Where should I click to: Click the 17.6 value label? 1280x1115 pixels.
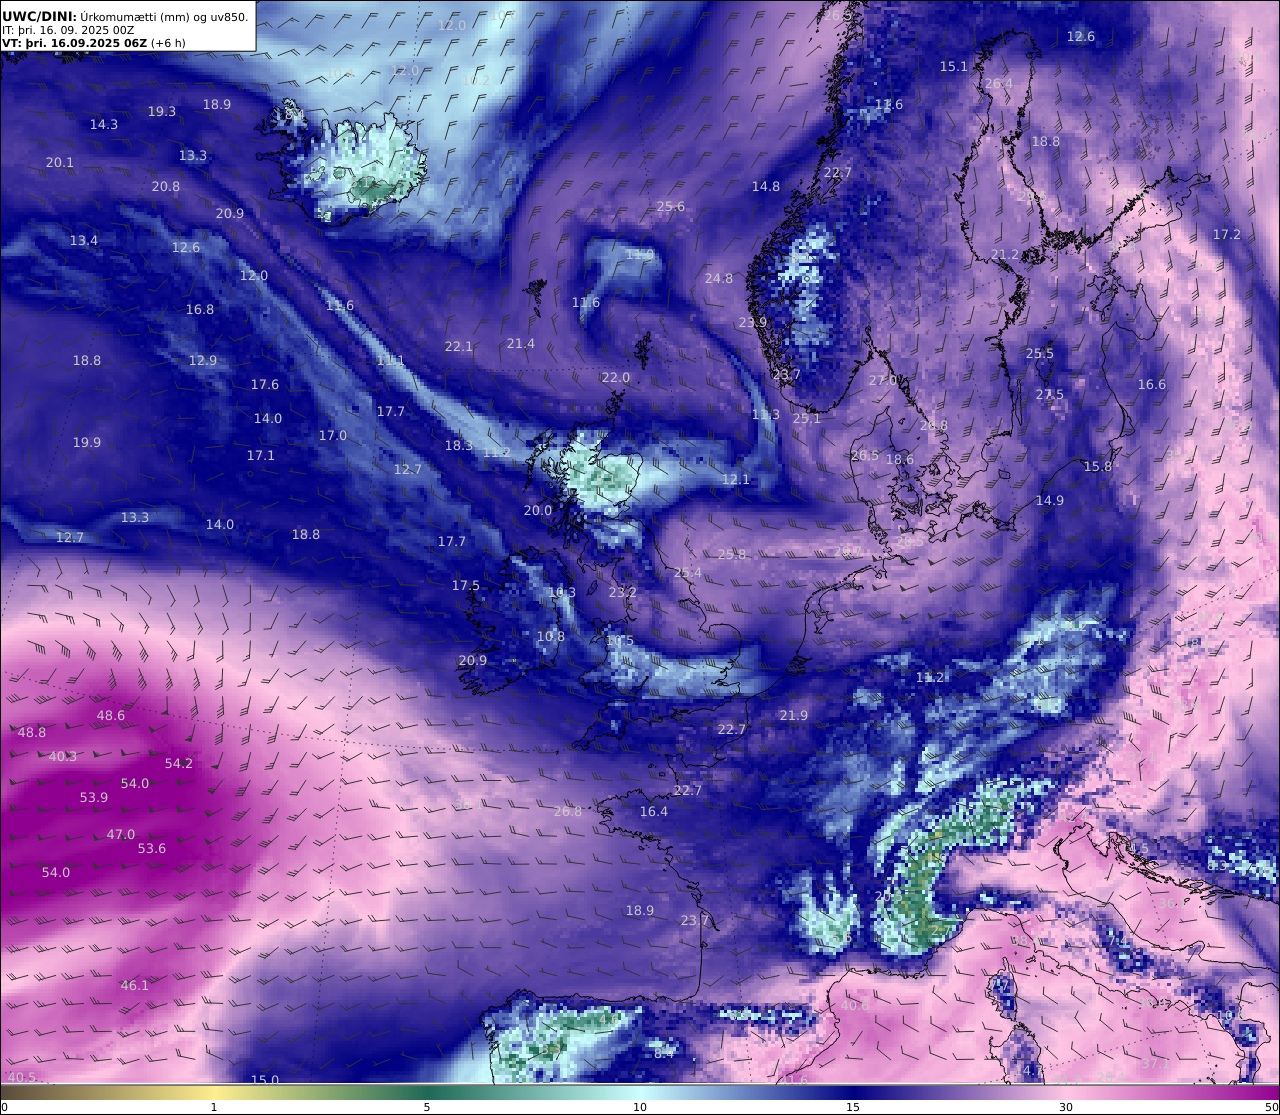point(265,384)
